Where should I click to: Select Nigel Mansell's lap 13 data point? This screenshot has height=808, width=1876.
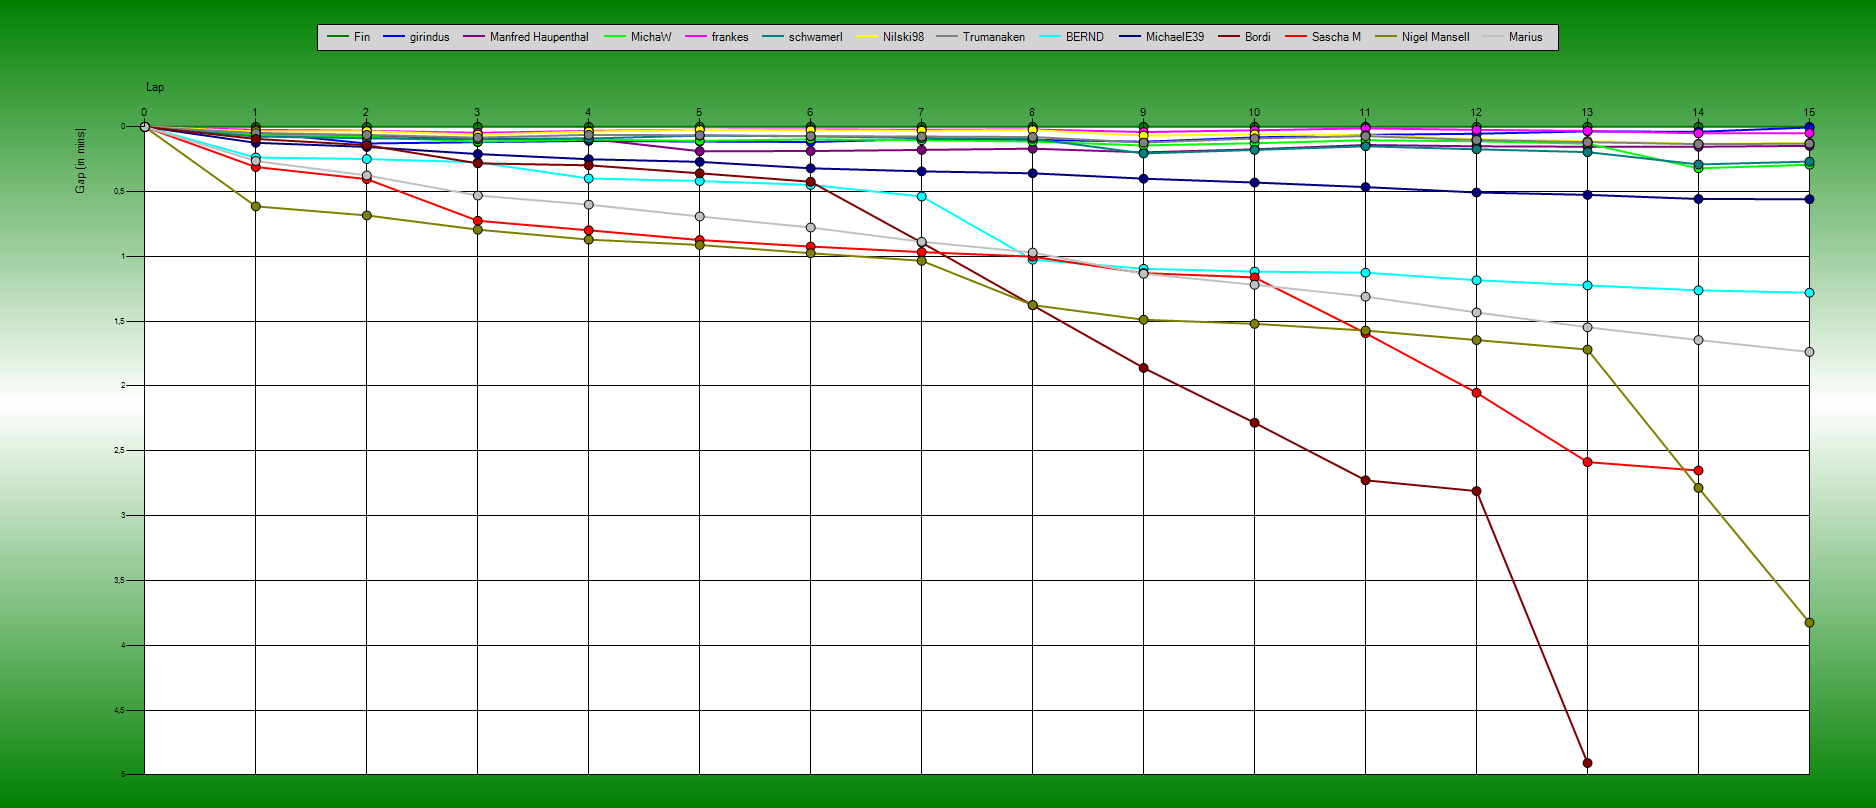pyautogui.click(x=1587, y=349)
